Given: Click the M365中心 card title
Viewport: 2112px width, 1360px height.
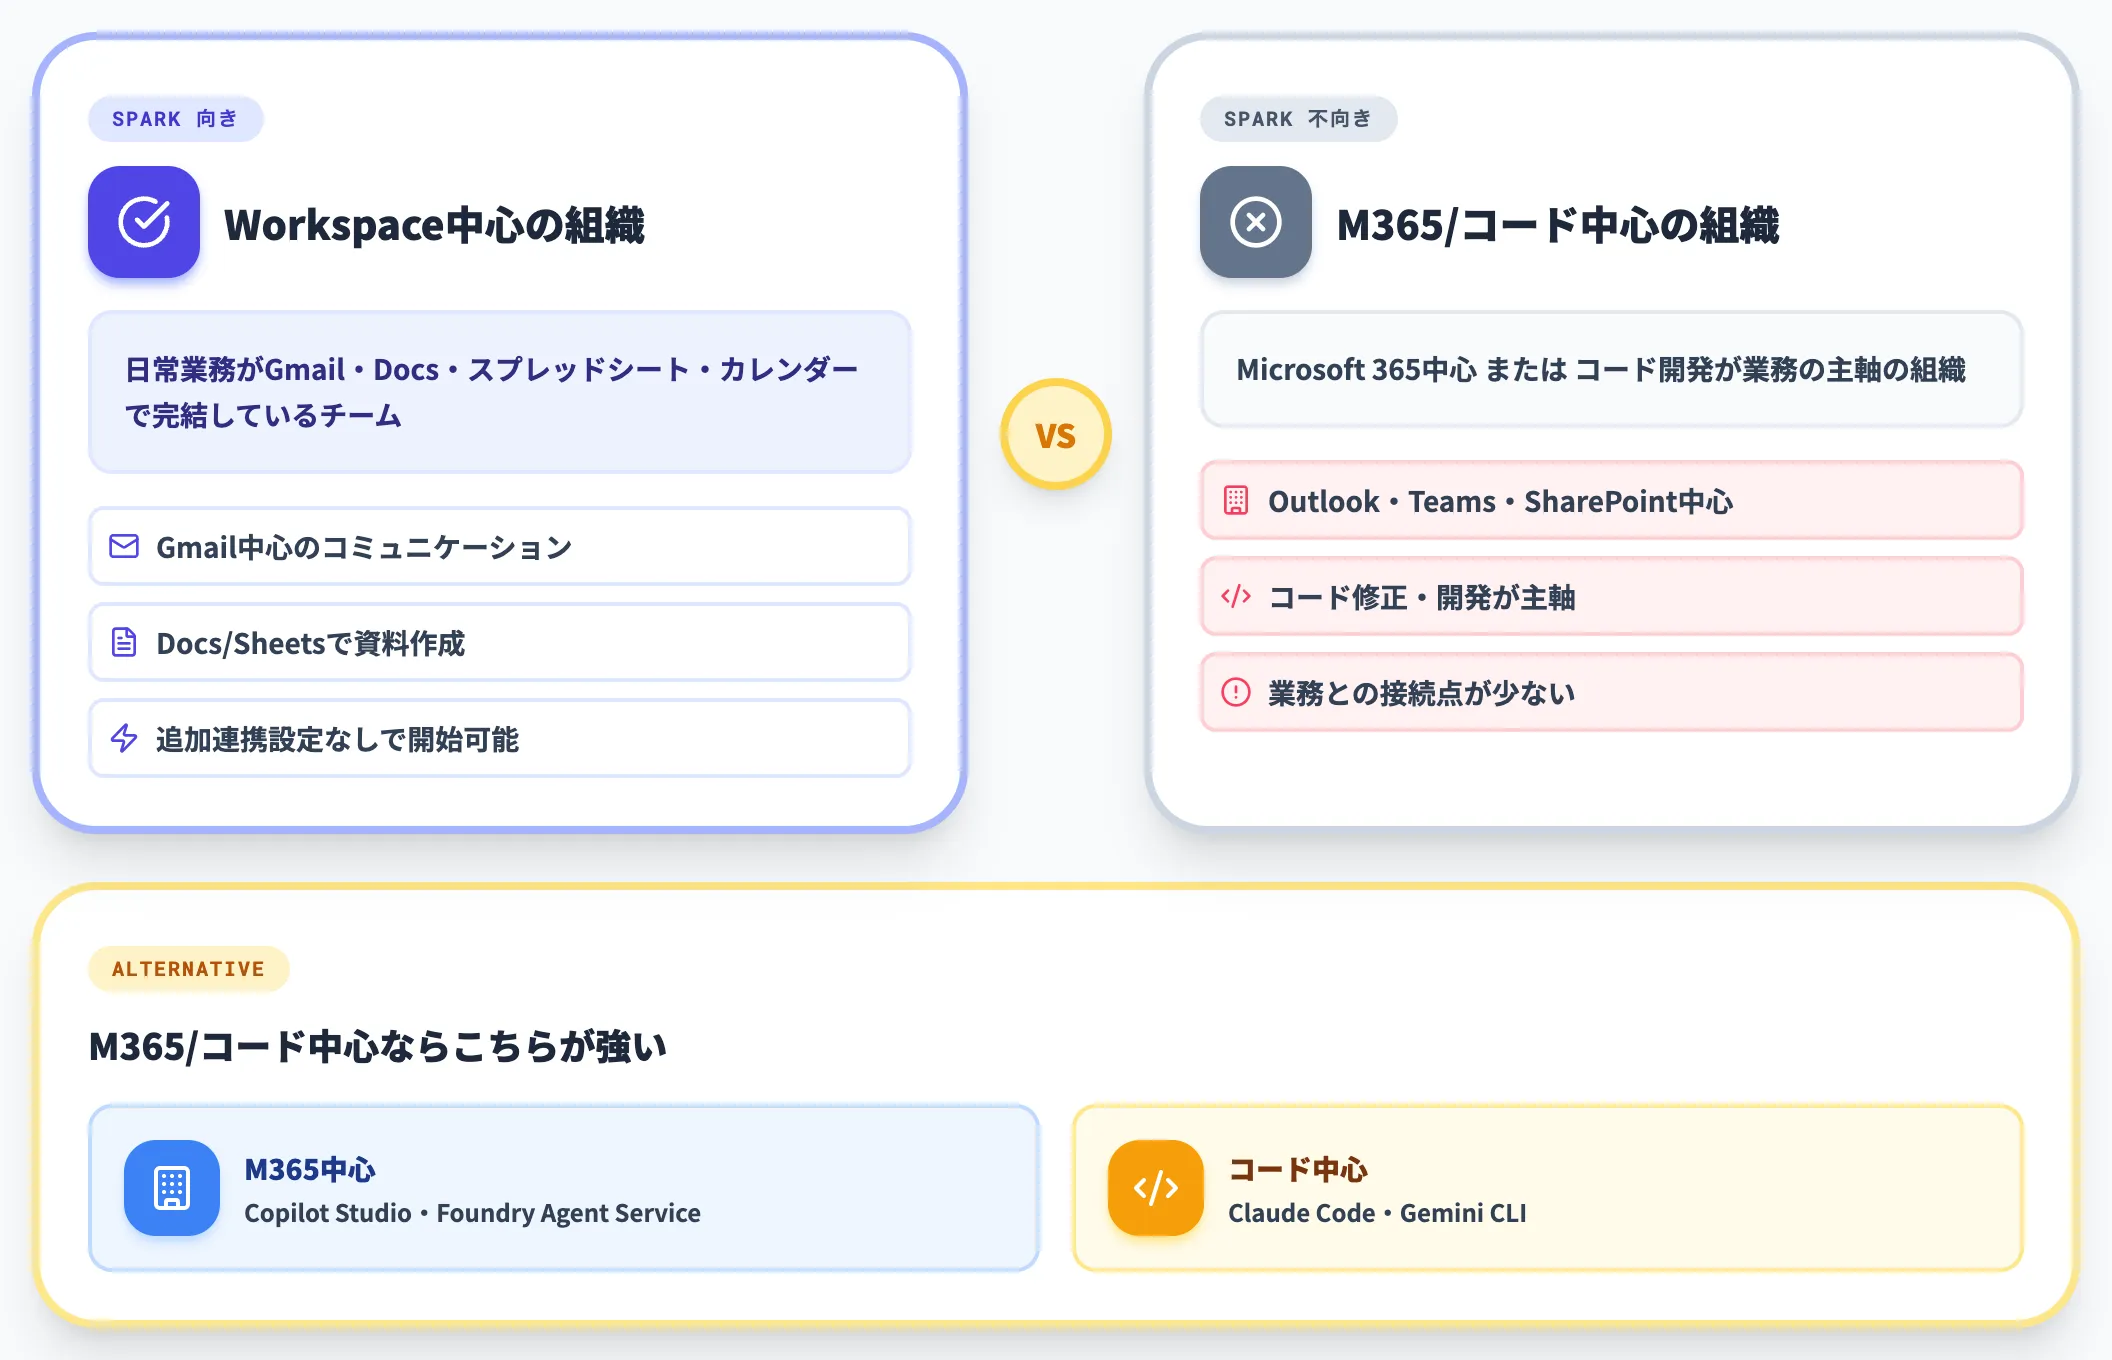Looking at the screenshot, I should [310, 1169].
